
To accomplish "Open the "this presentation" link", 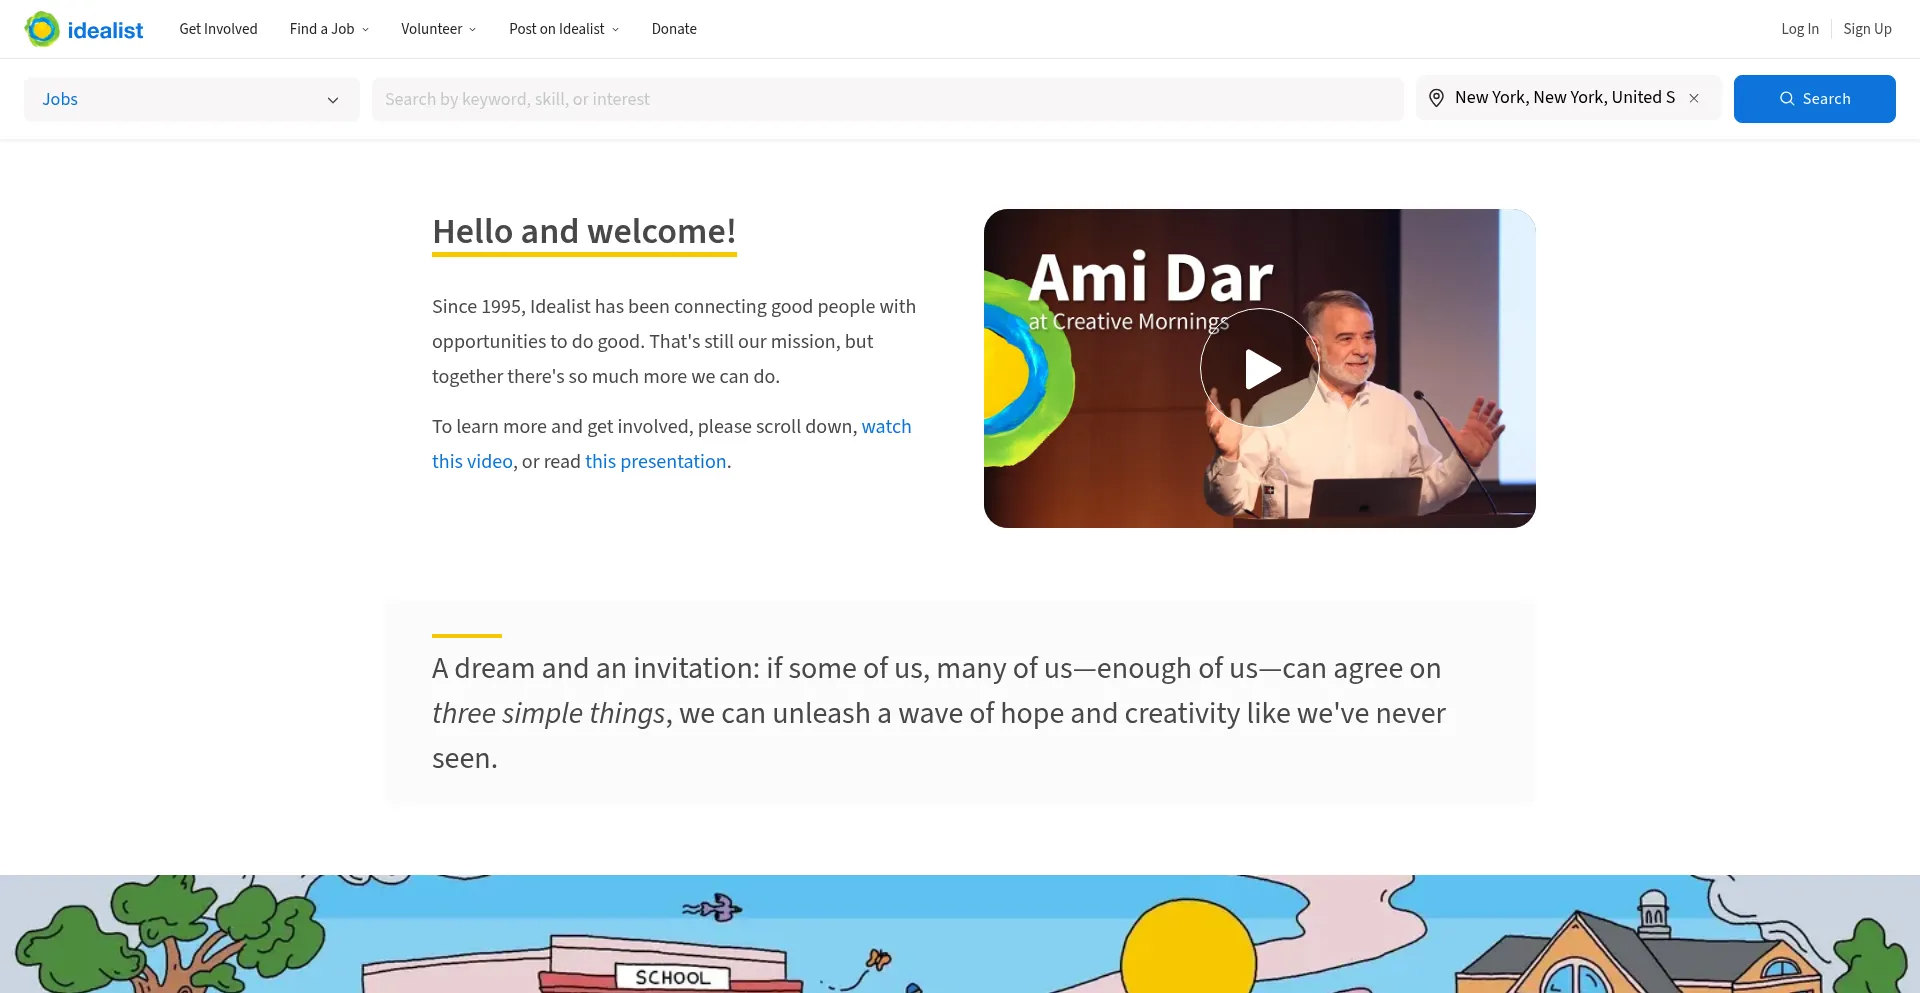I will click(x=656, y=461).
